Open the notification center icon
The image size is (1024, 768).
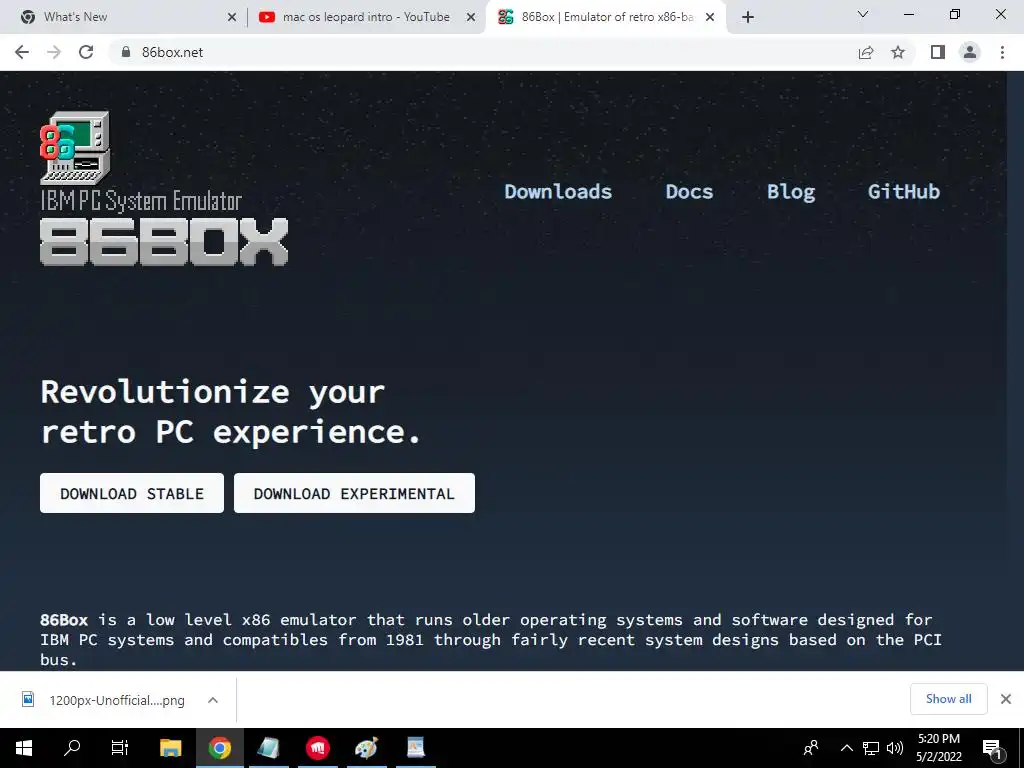pyautogui.click(x=993, y=748)
